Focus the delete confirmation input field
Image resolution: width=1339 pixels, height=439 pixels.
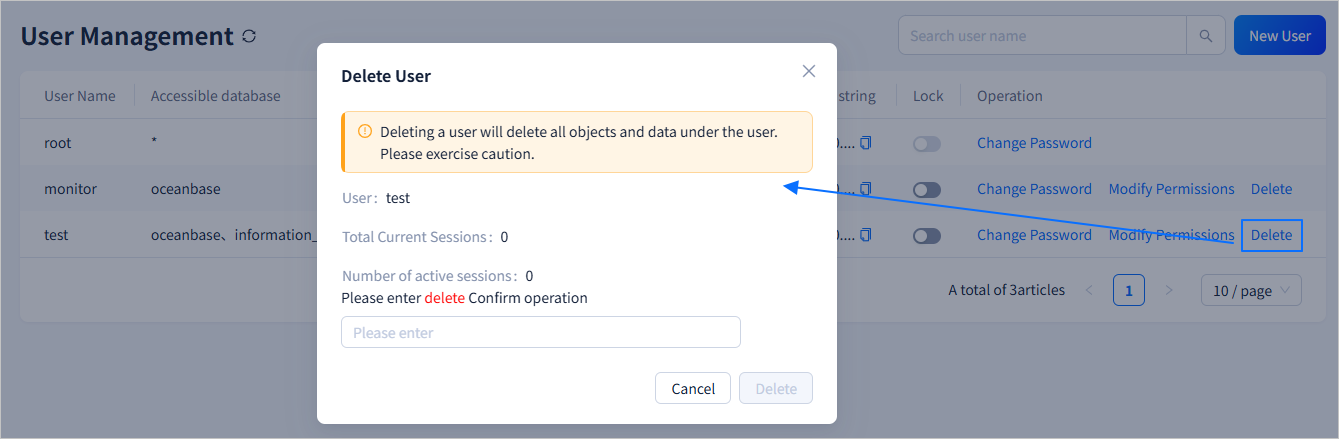[540, 332]
